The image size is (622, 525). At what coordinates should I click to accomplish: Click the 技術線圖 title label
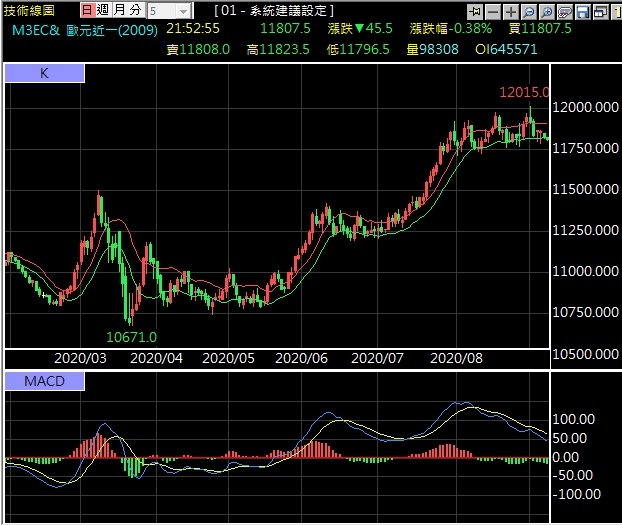29,10
